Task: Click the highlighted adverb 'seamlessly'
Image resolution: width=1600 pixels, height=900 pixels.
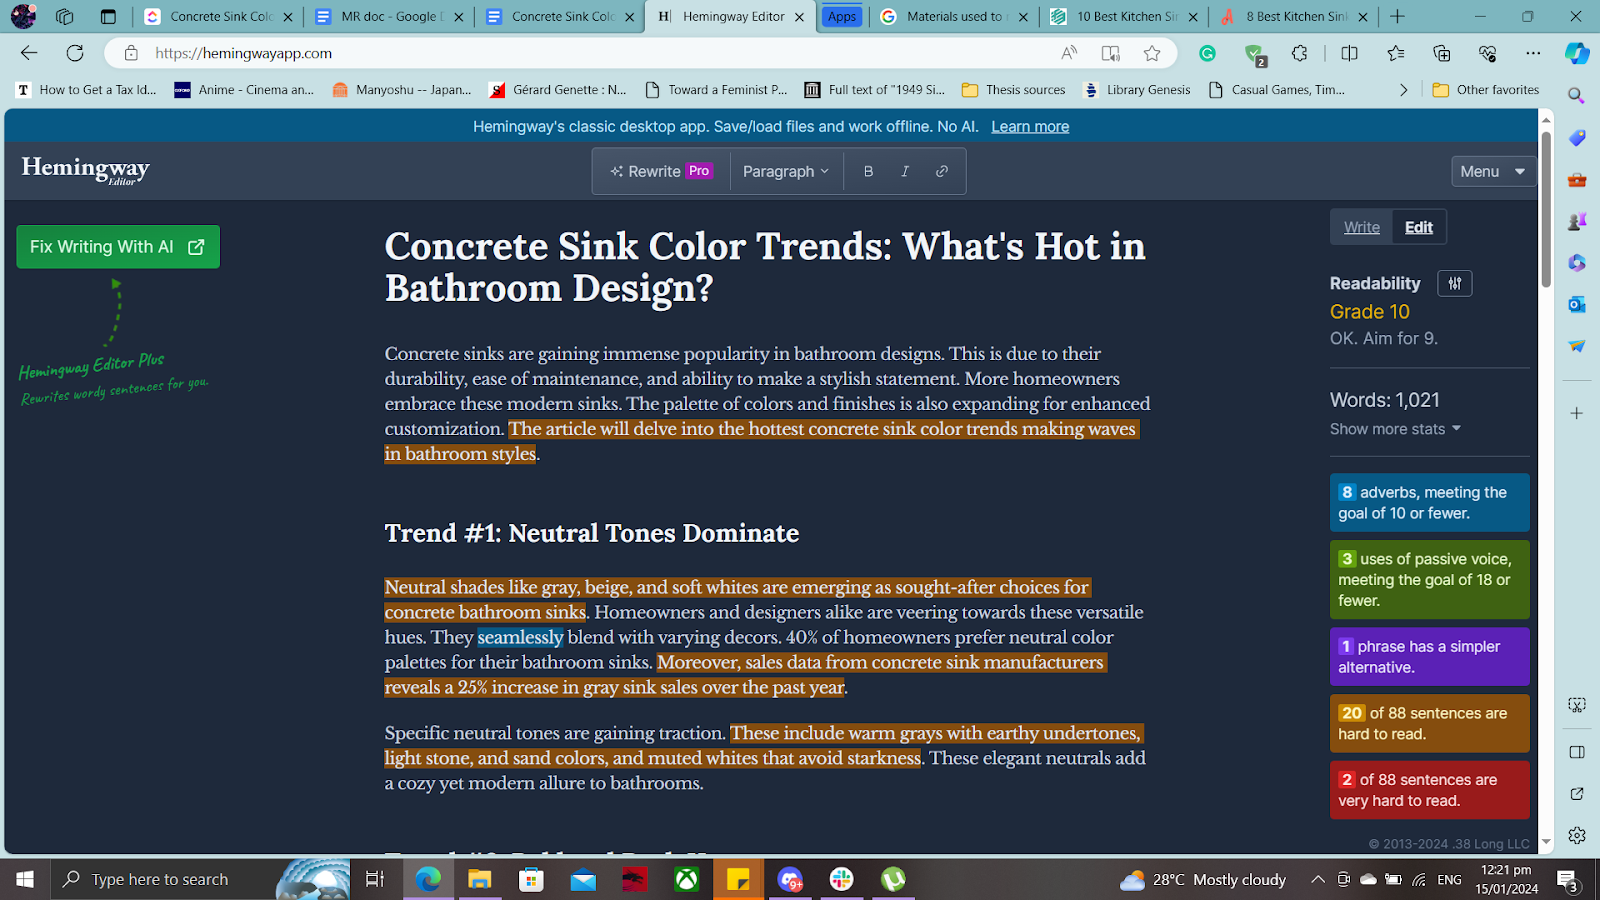Action: (x=520, y=637)
